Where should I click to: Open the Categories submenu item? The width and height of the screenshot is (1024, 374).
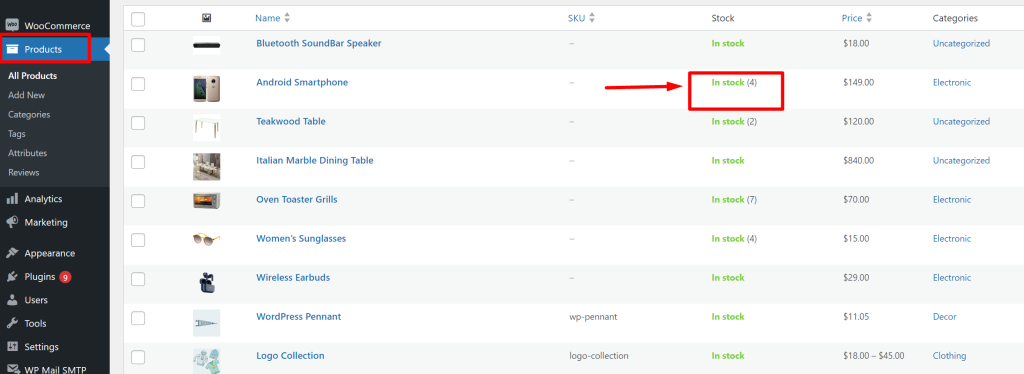29,114
